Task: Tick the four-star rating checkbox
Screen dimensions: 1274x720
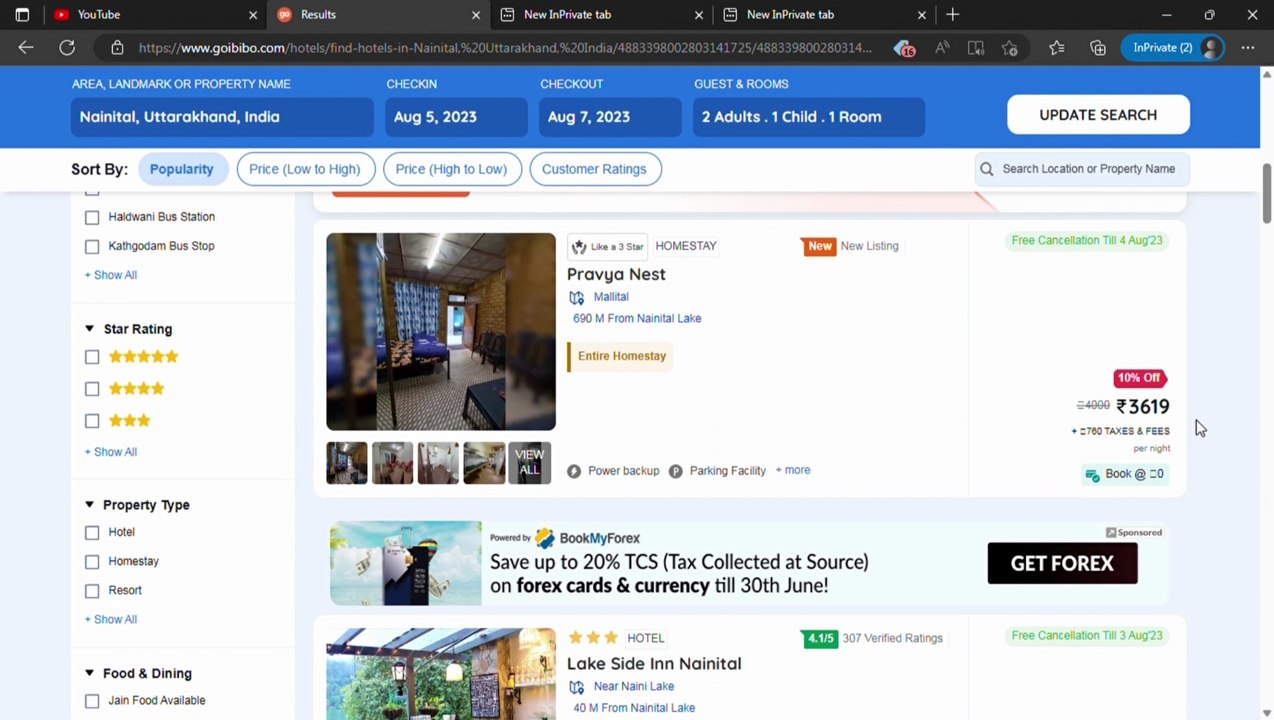Action: 92,389
